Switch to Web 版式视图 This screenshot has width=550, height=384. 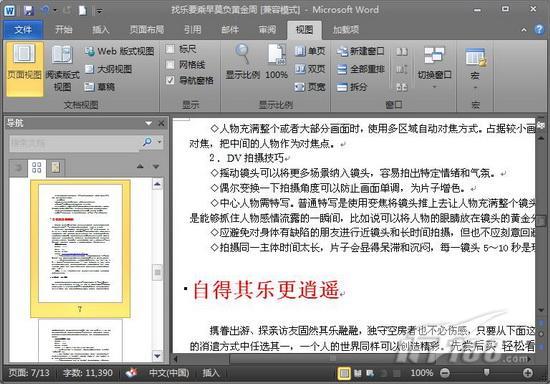119,51
